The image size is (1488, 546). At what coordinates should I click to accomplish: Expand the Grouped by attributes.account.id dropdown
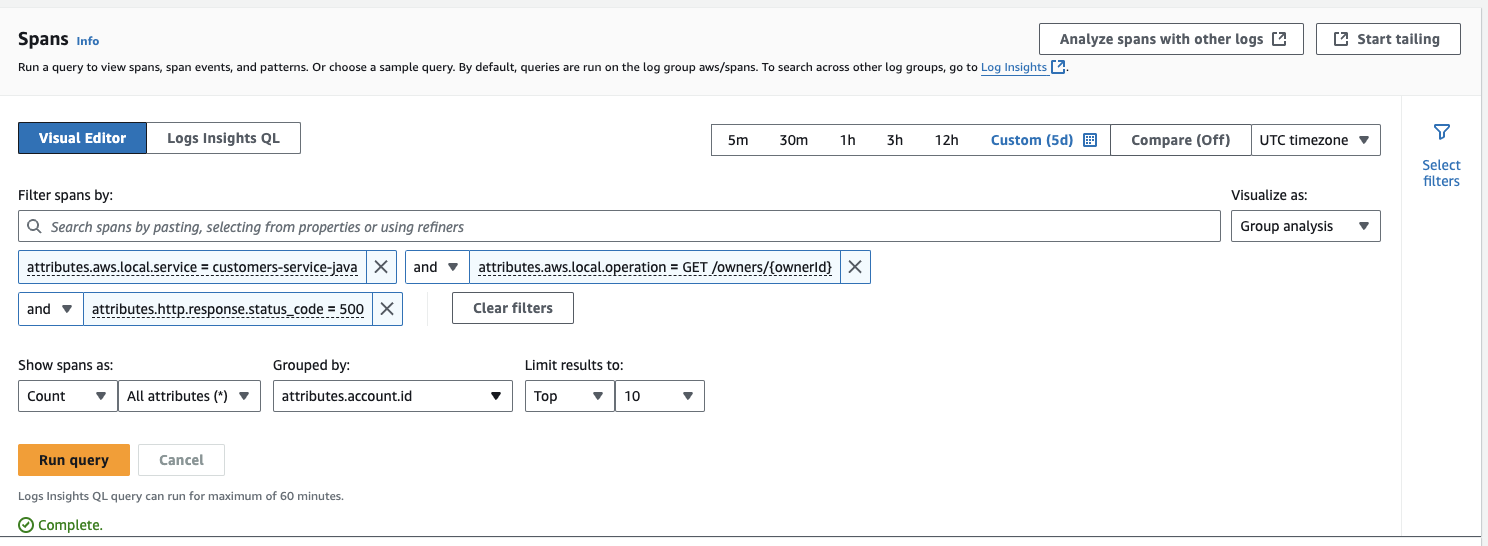click(x=391, y=396)
